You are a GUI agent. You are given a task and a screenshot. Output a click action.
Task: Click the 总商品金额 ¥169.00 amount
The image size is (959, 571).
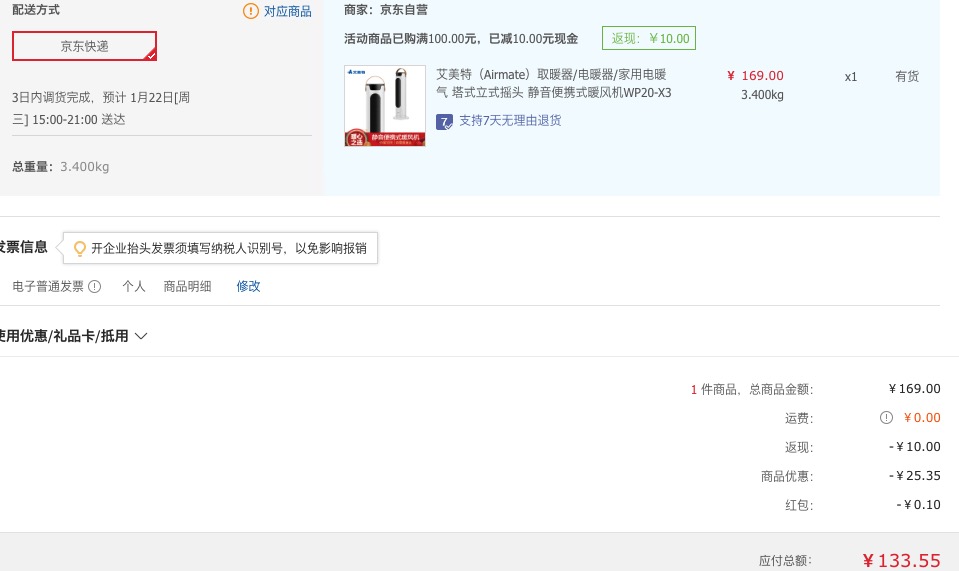[914, 389]
